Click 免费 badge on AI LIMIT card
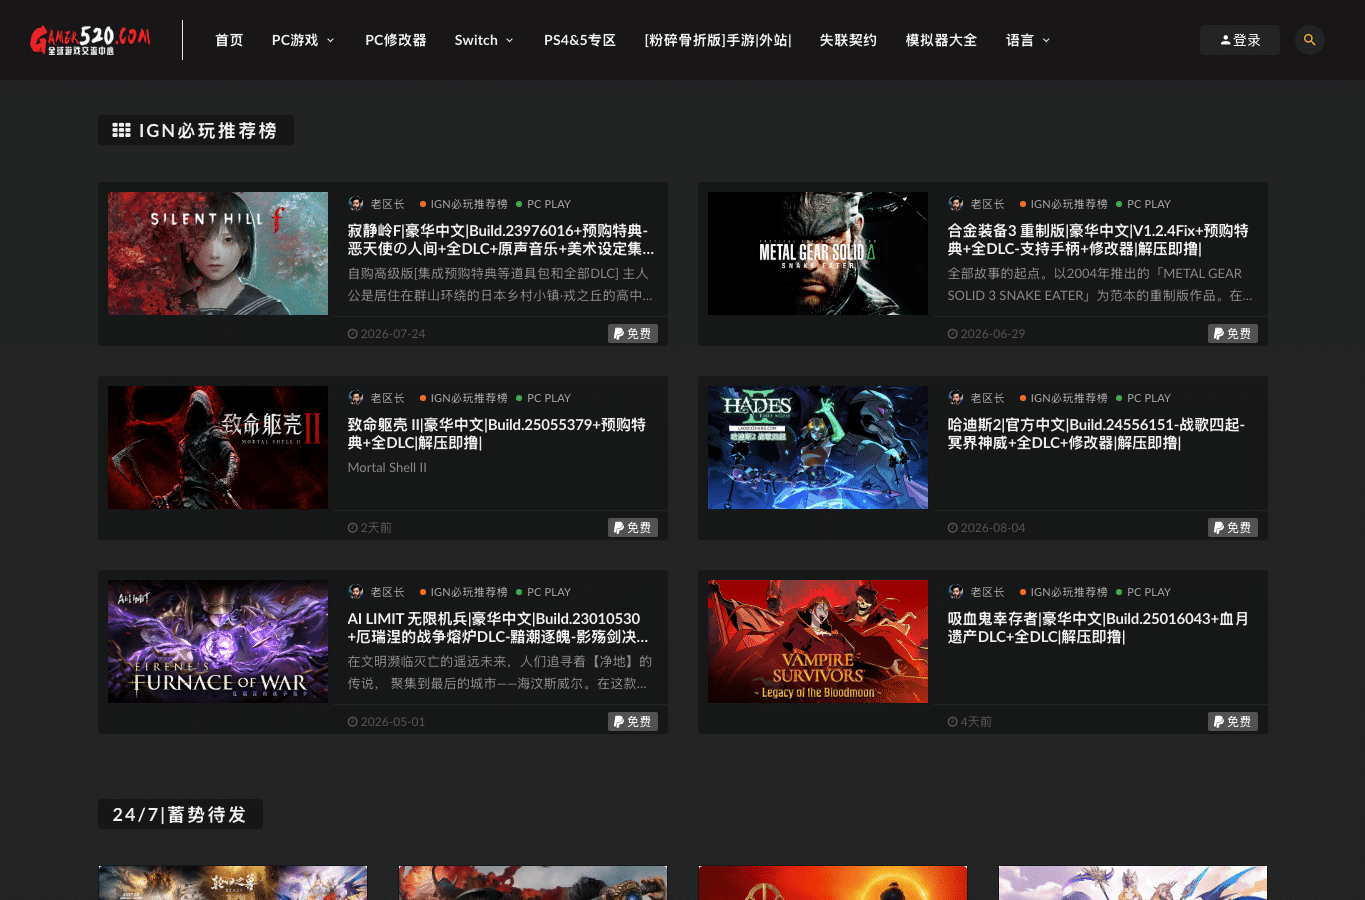 click(x=633, y=722)
